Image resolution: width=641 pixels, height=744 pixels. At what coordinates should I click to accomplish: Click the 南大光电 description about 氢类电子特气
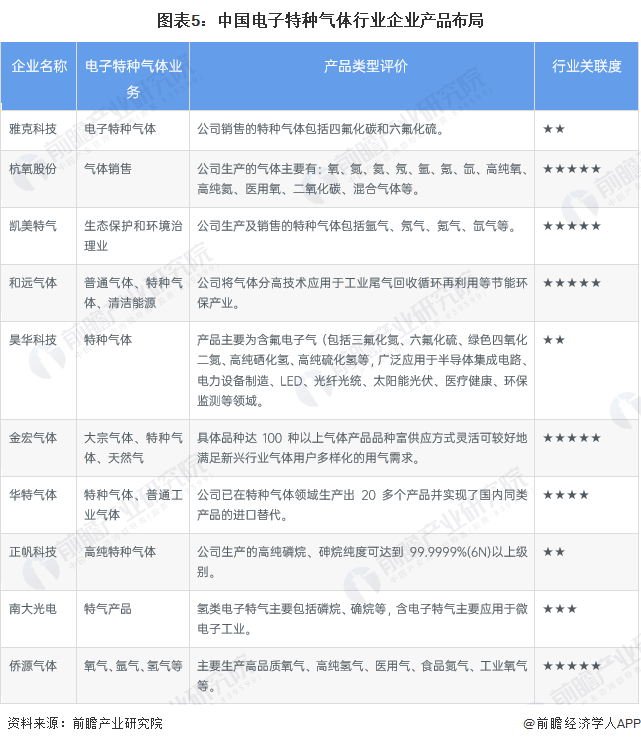[362, 619]
